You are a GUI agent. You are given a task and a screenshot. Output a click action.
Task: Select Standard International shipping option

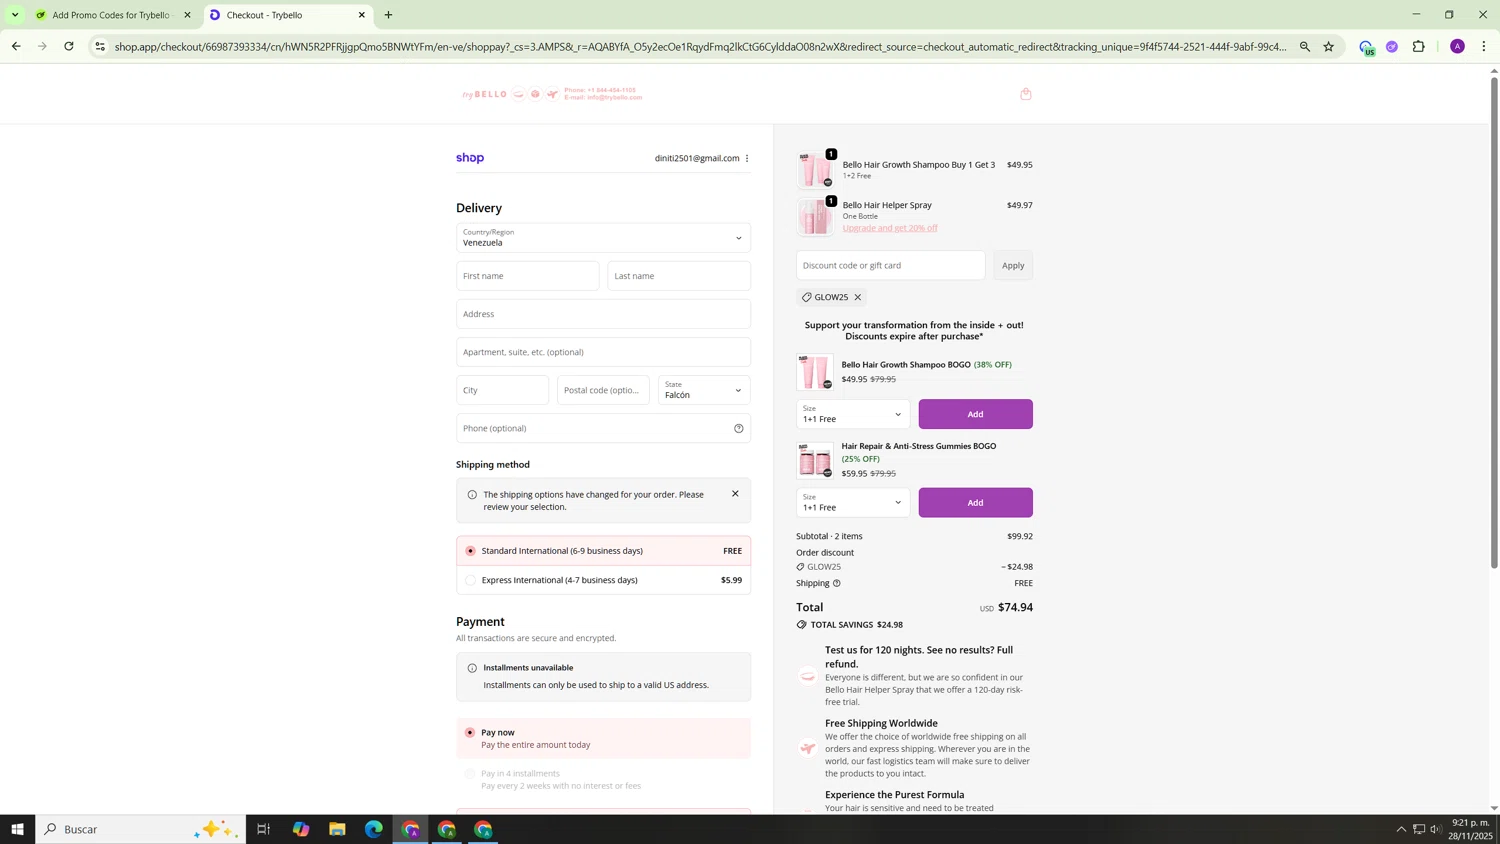[x=603, y=551]
